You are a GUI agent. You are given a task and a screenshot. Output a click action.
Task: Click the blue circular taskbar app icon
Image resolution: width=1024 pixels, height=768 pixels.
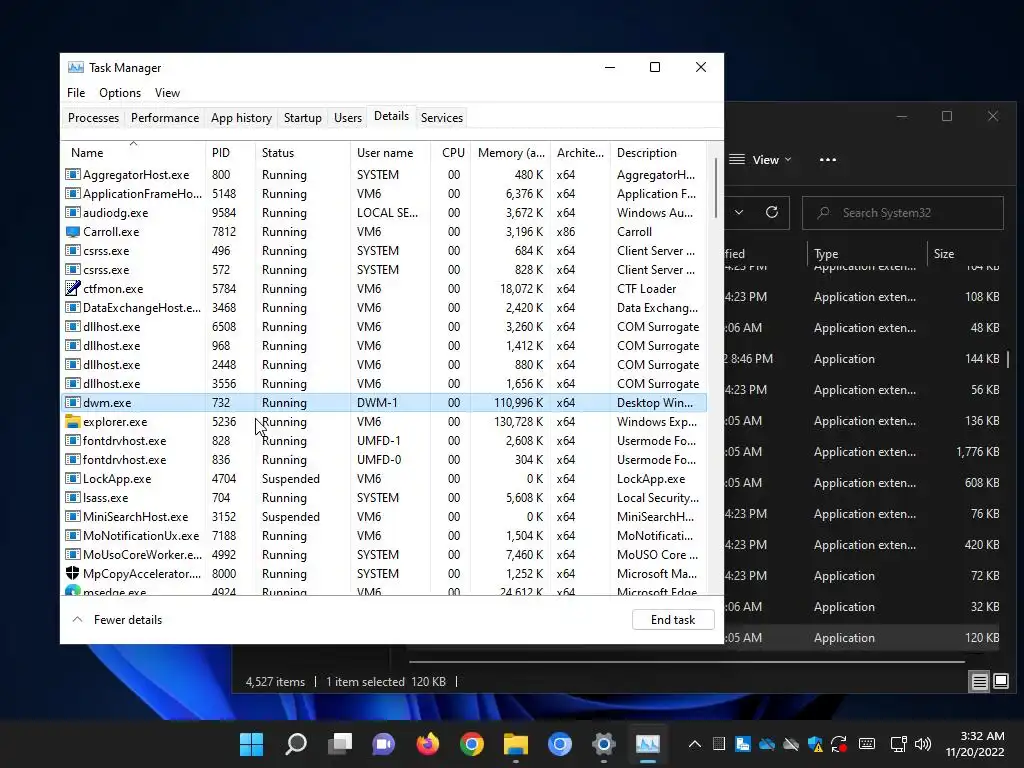pyautogui.click(x=560, y=744)
